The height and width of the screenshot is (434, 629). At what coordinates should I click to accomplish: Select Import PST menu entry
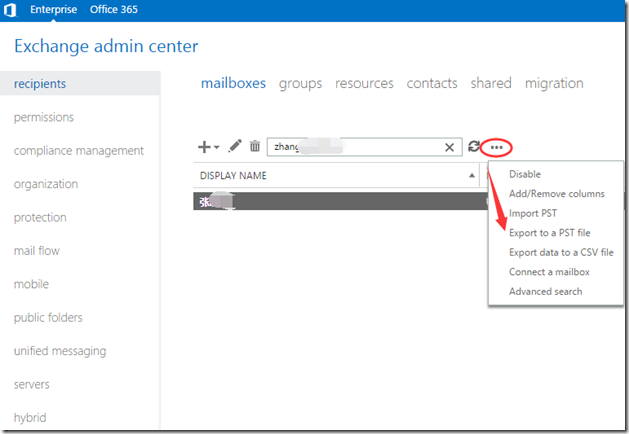click(x=533, y=213)
